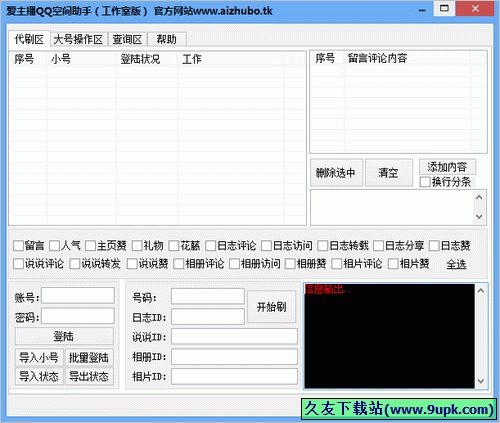Click 序号 header in account list

(28, 59)
